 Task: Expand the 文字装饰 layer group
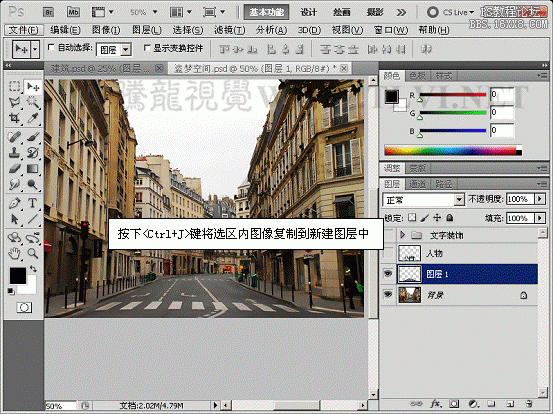[x=402, y=235]
